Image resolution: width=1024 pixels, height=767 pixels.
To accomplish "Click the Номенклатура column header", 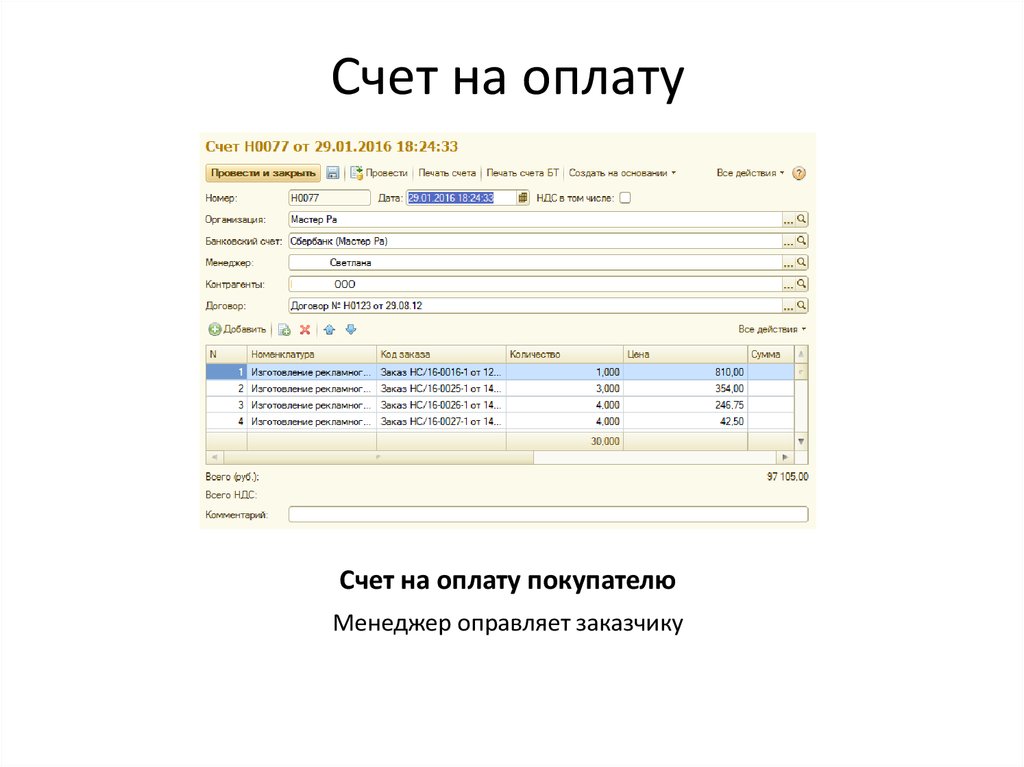I will click(312, 354).
